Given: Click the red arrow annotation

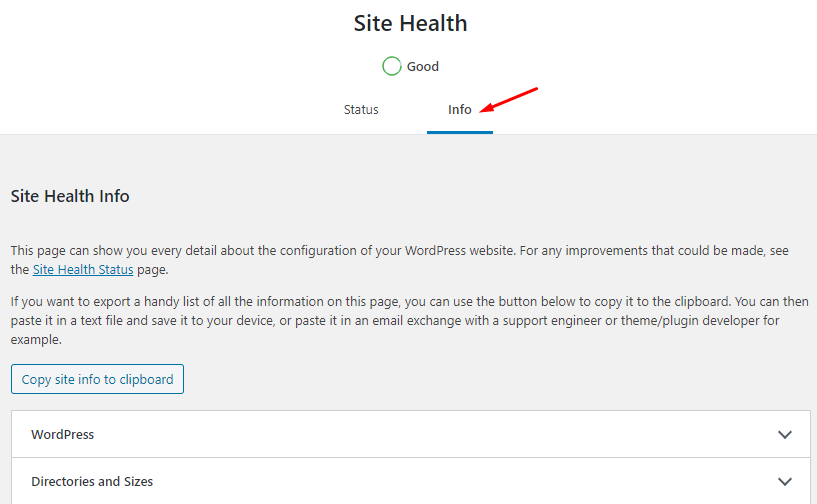Looking at the screenshot, I should (x=508, y=100).
